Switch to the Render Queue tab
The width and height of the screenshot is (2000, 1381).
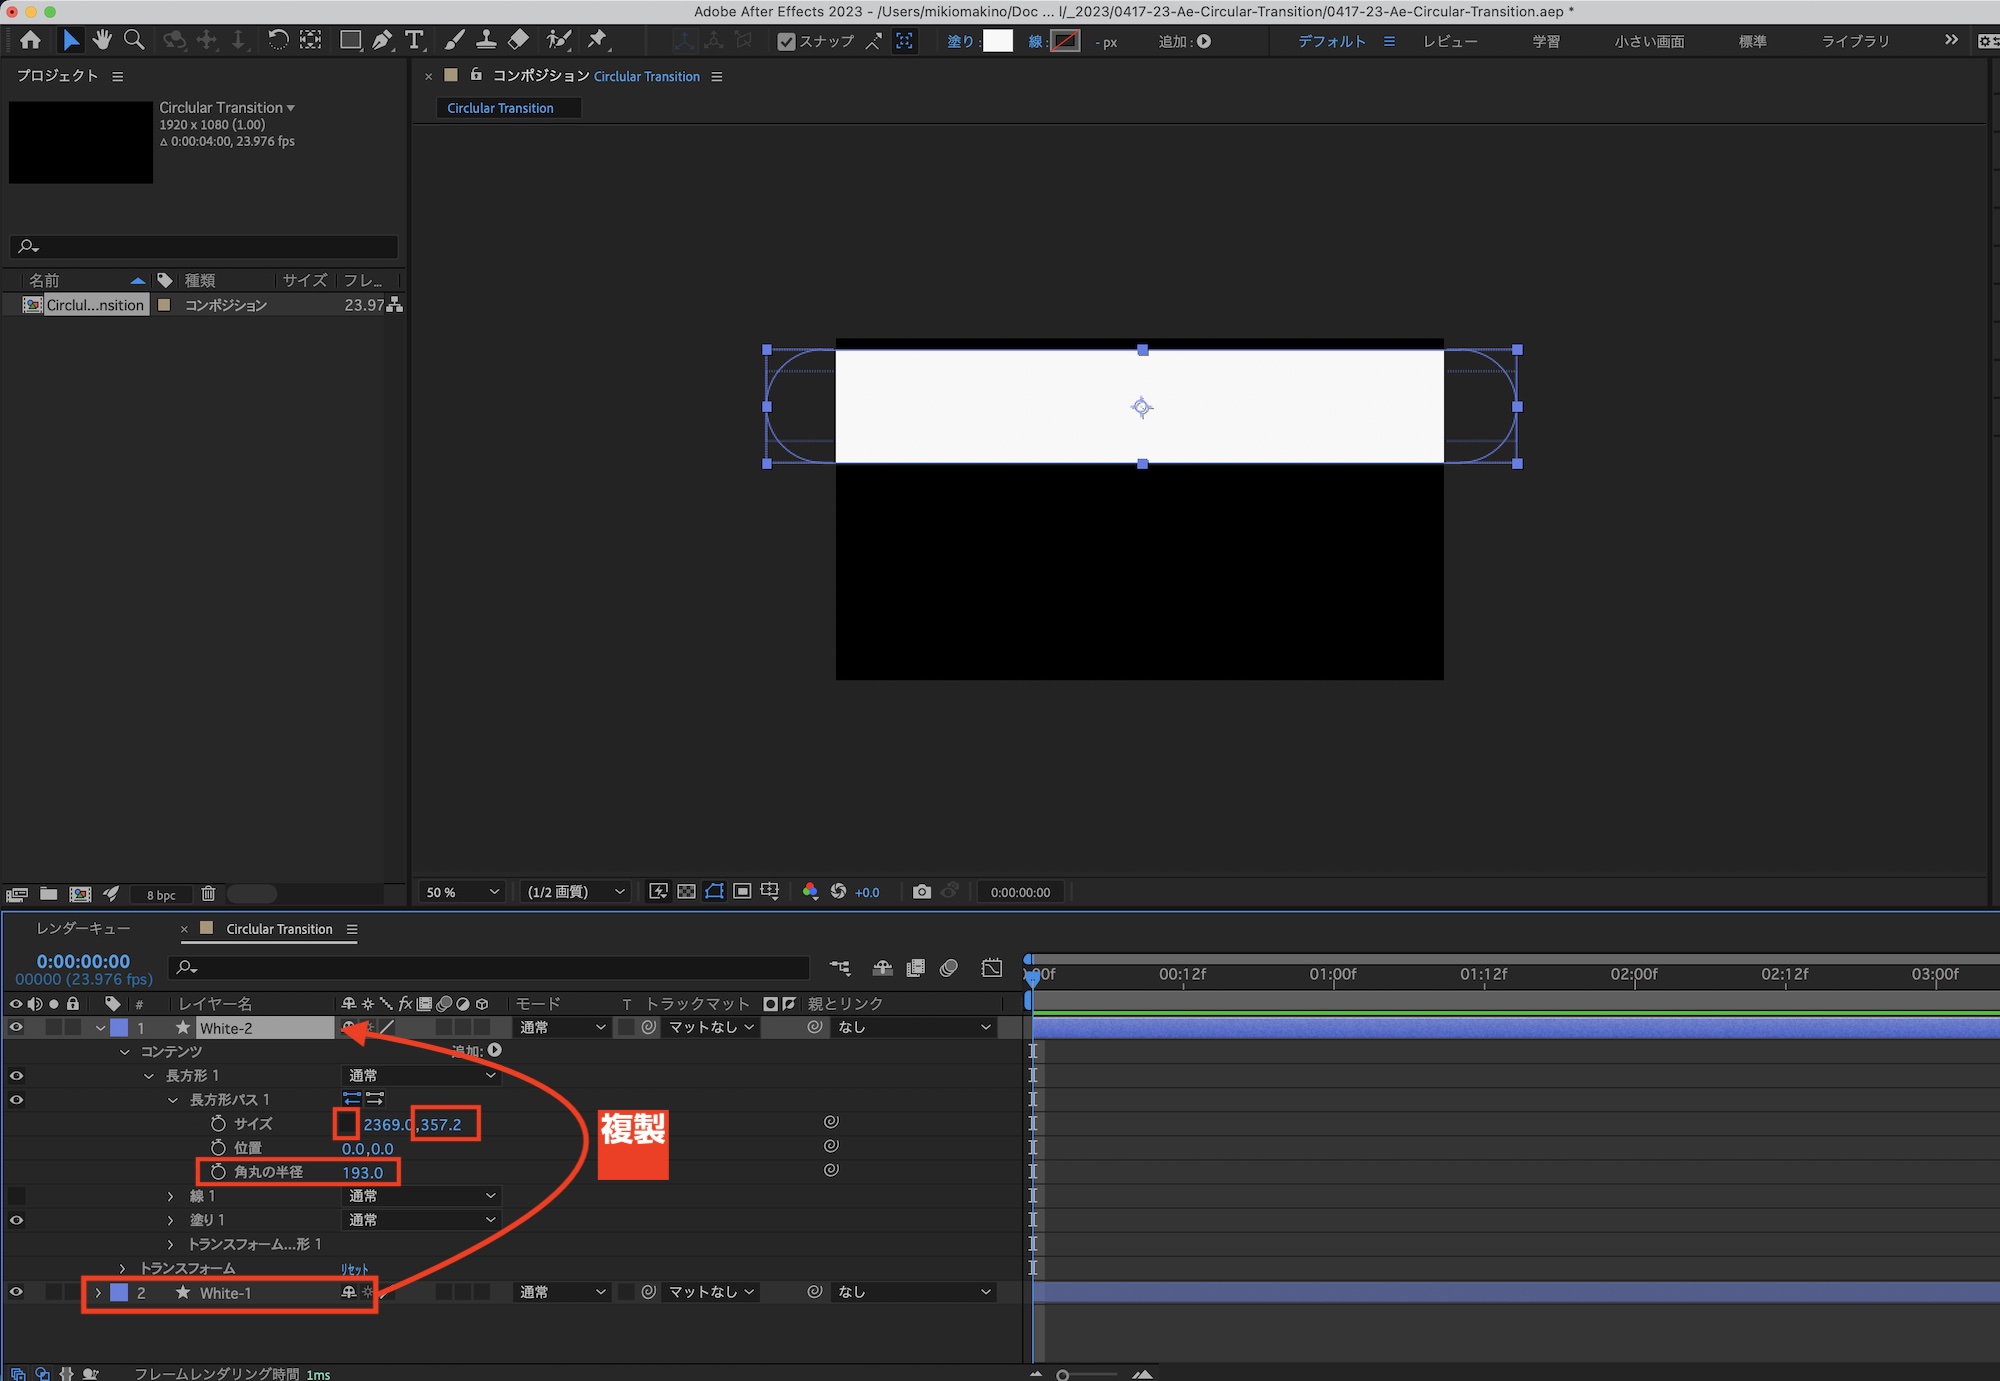pos(83,929)
